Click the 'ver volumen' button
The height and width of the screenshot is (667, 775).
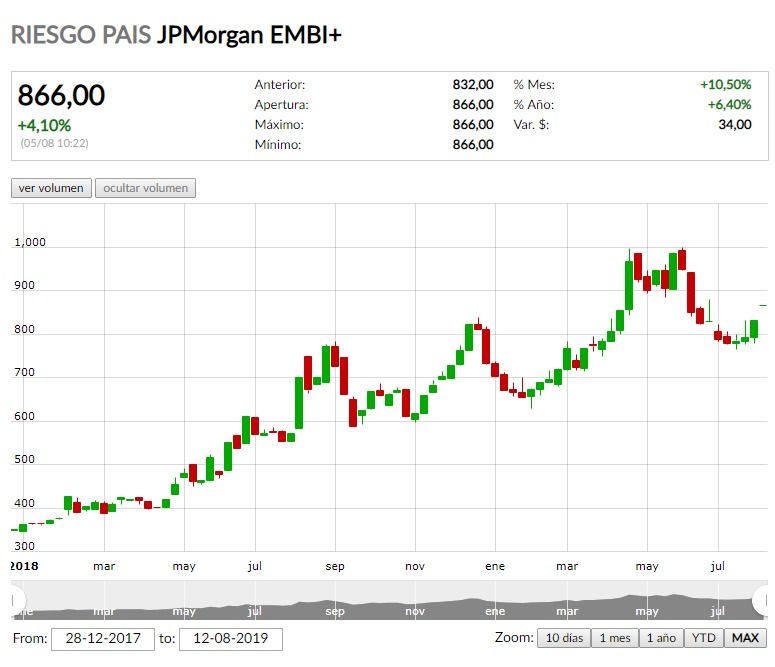click(x=51, y=188)
